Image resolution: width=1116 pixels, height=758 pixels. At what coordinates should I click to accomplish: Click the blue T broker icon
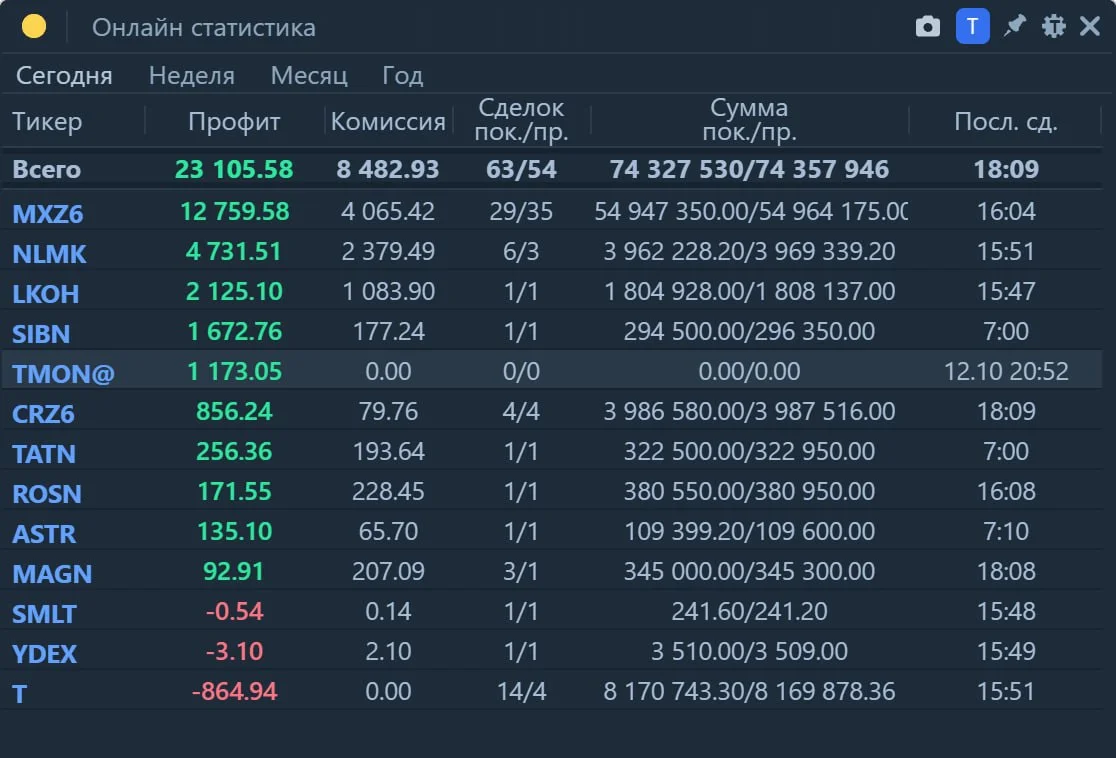pyautogui.click(x=972, y=26)
